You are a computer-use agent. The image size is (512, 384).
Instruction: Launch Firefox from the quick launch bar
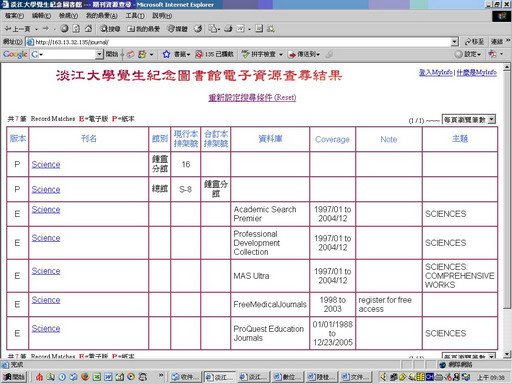(85, 377)
